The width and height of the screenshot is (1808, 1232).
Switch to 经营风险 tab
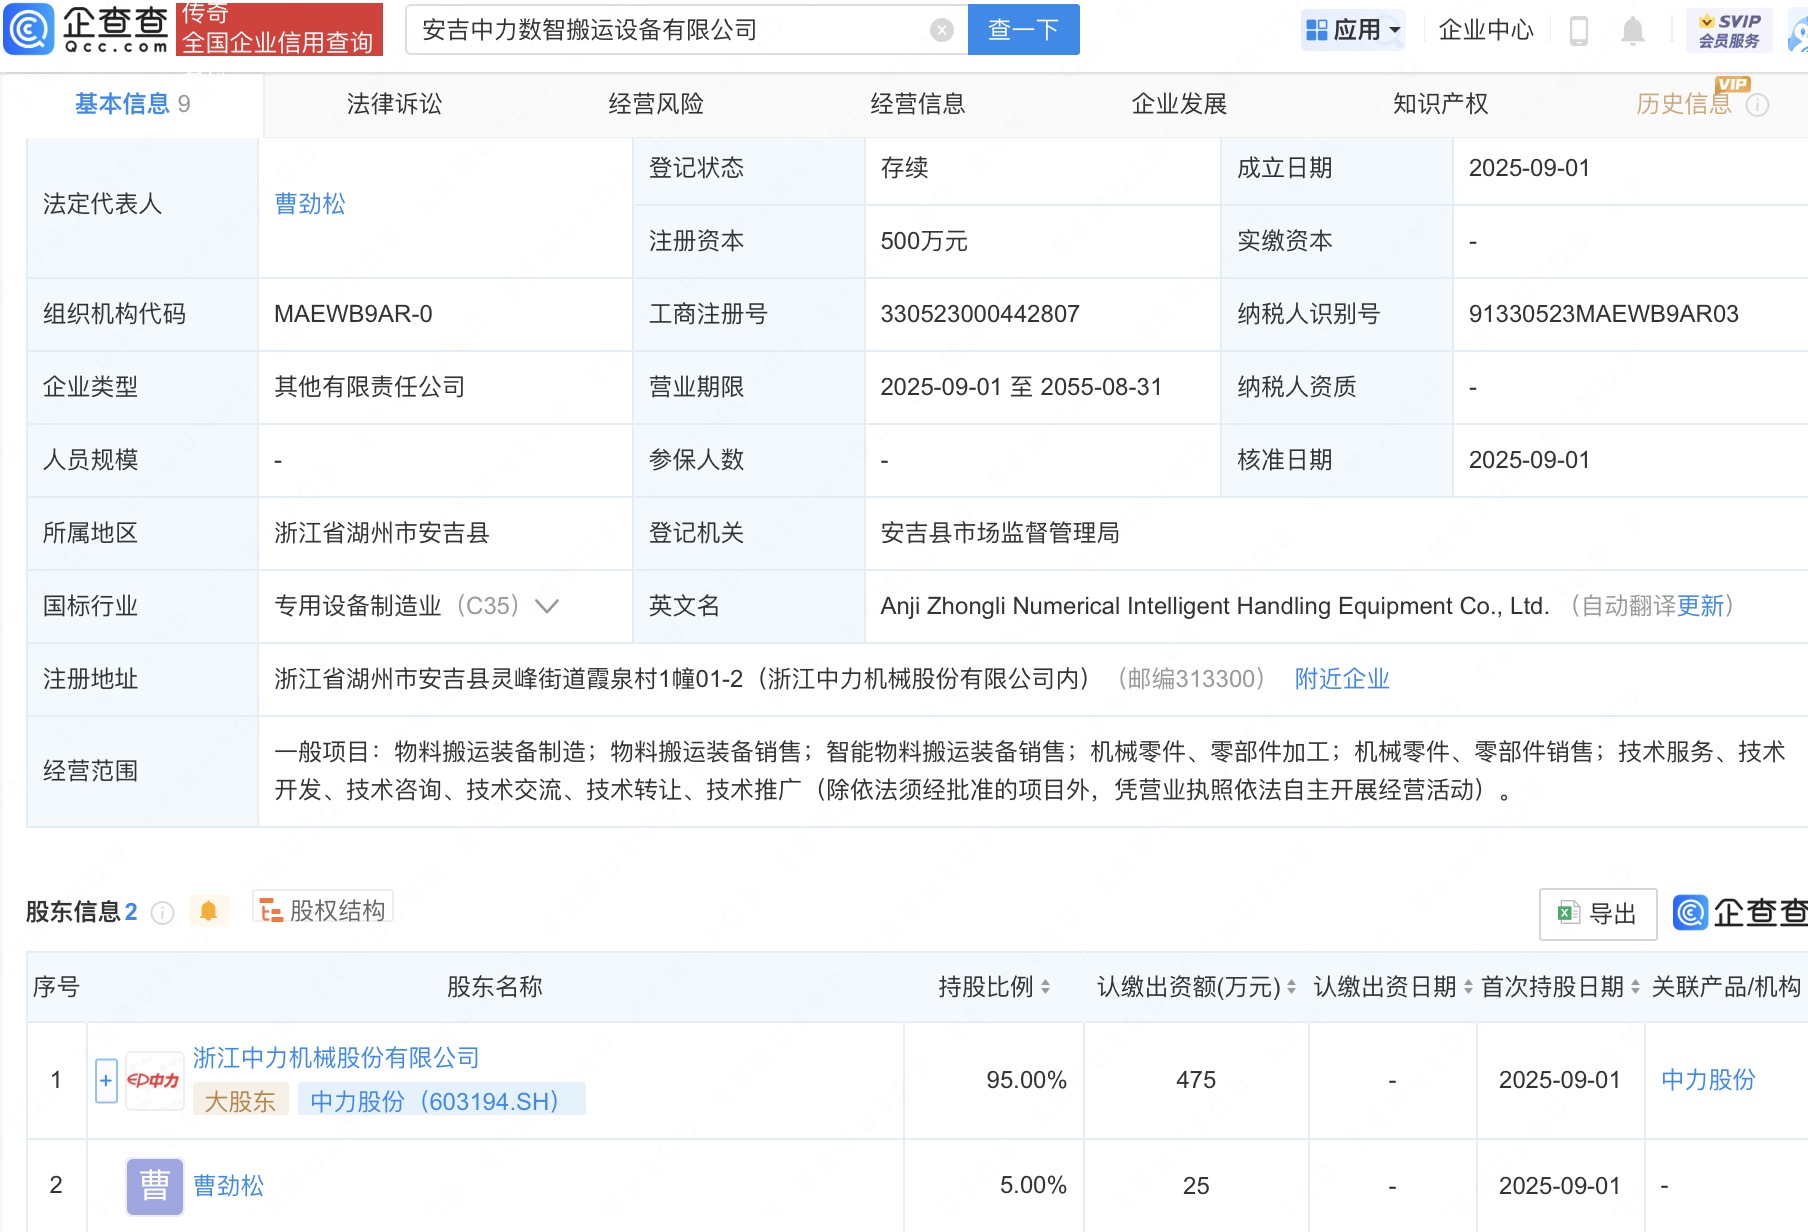656,104
